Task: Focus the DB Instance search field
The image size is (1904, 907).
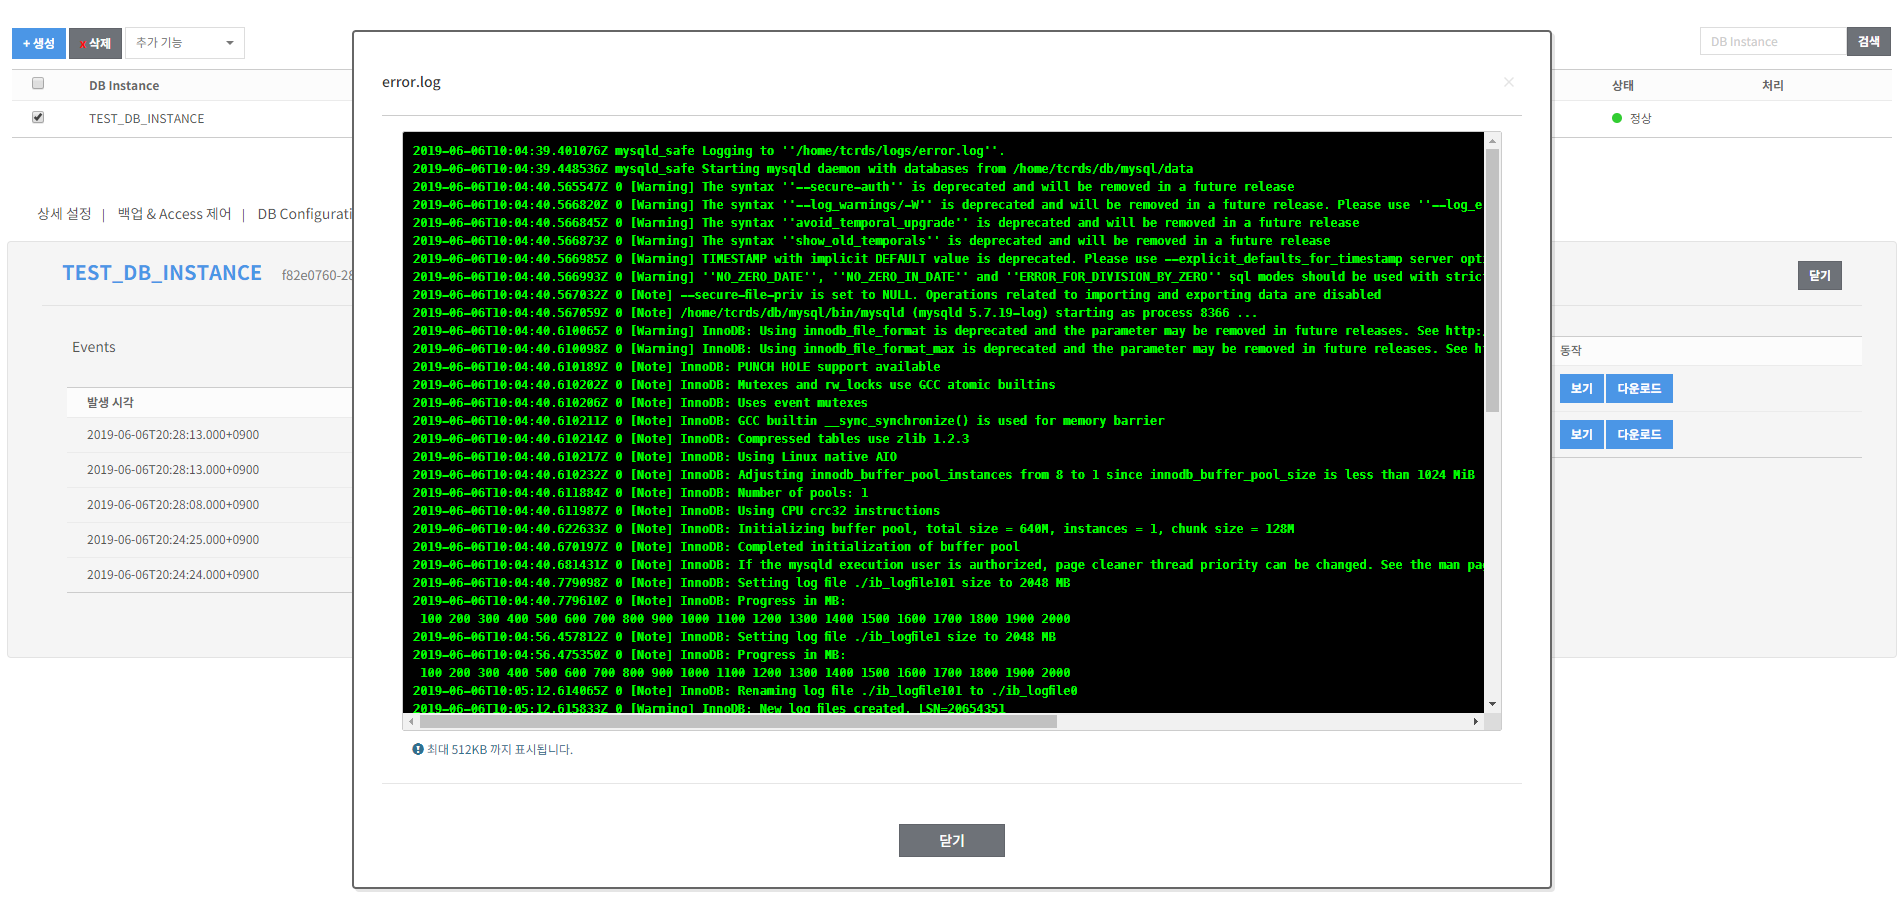Action: click(x=1773, y=41)
